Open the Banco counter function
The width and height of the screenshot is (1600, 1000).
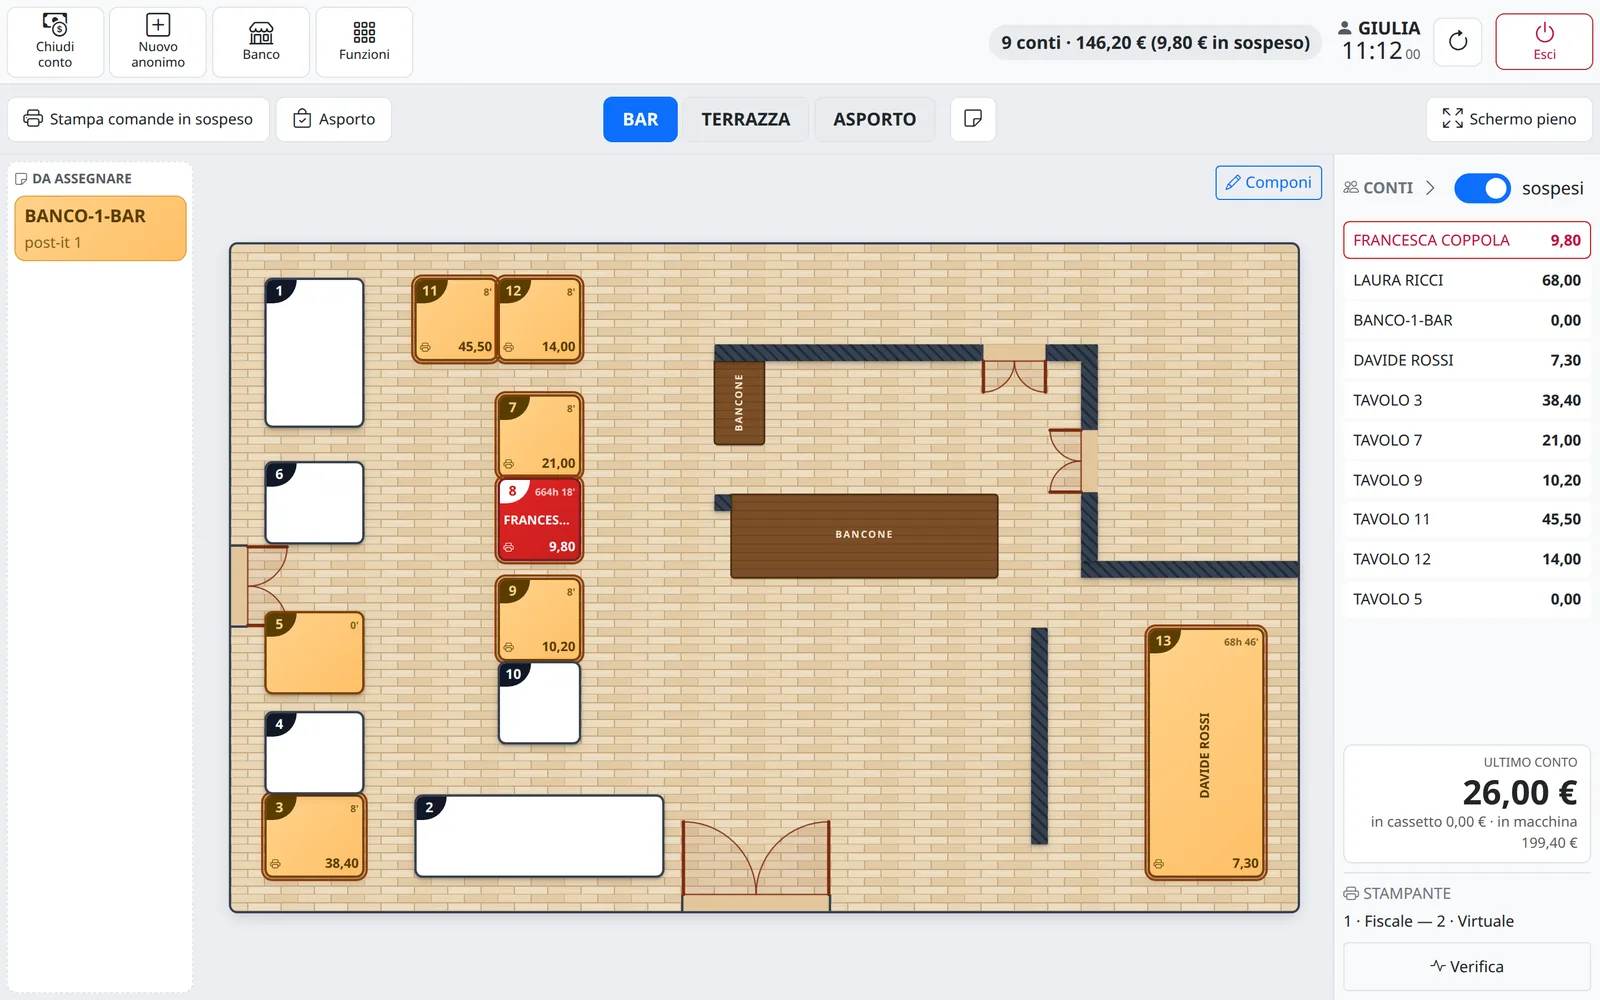pyautogui.click(x=261, y=42)
